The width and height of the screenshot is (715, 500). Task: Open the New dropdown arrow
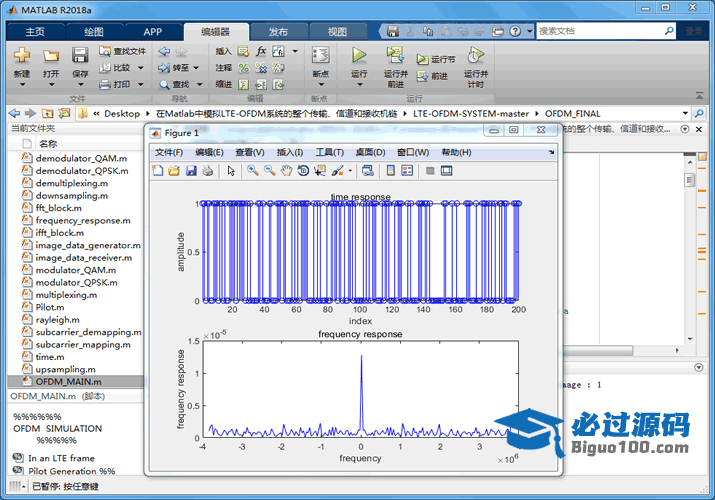coord(22,85)
